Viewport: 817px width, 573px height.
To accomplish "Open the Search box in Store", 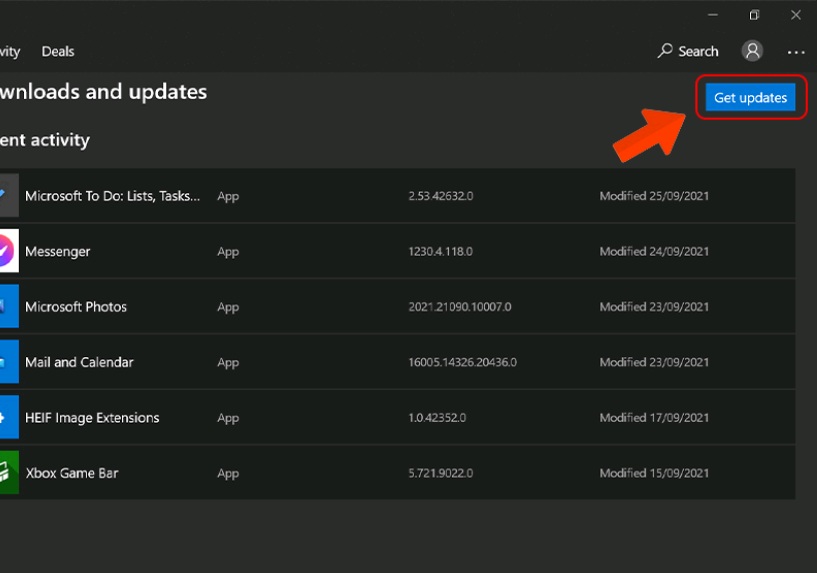I will click(688, 51).
